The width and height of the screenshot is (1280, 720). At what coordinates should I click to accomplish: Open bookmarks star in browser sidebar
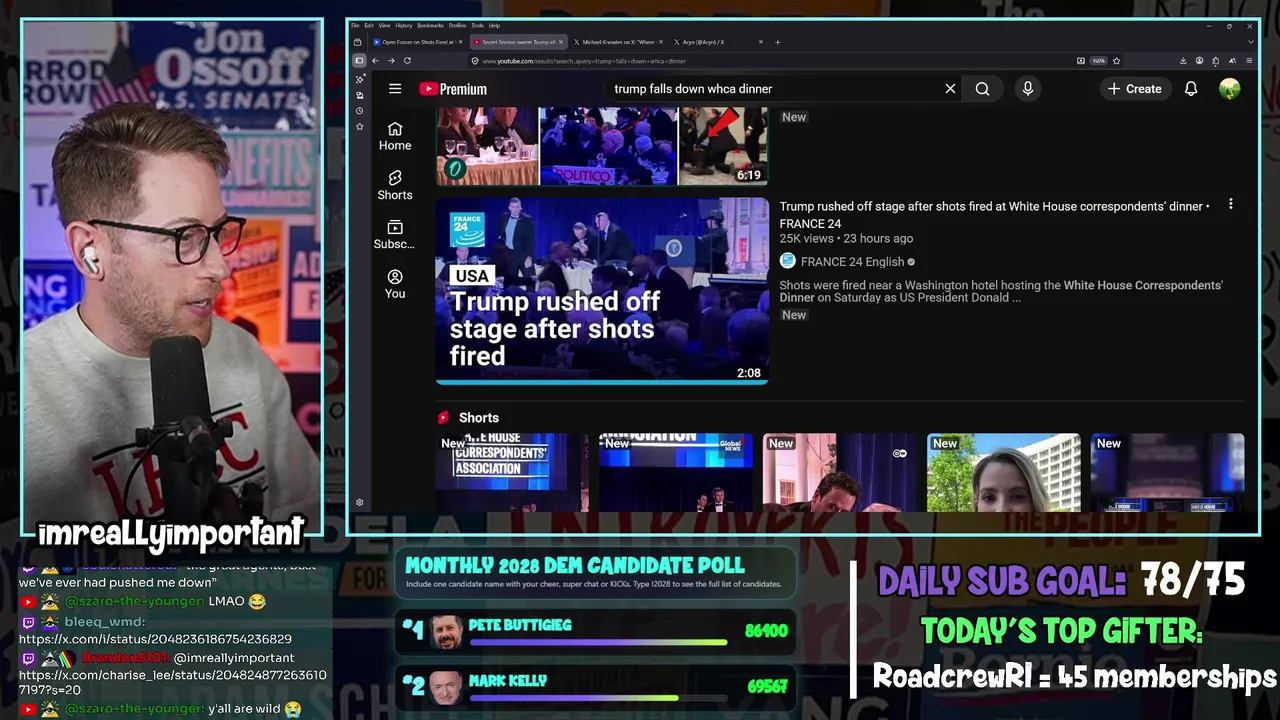[x=360, y=126]
